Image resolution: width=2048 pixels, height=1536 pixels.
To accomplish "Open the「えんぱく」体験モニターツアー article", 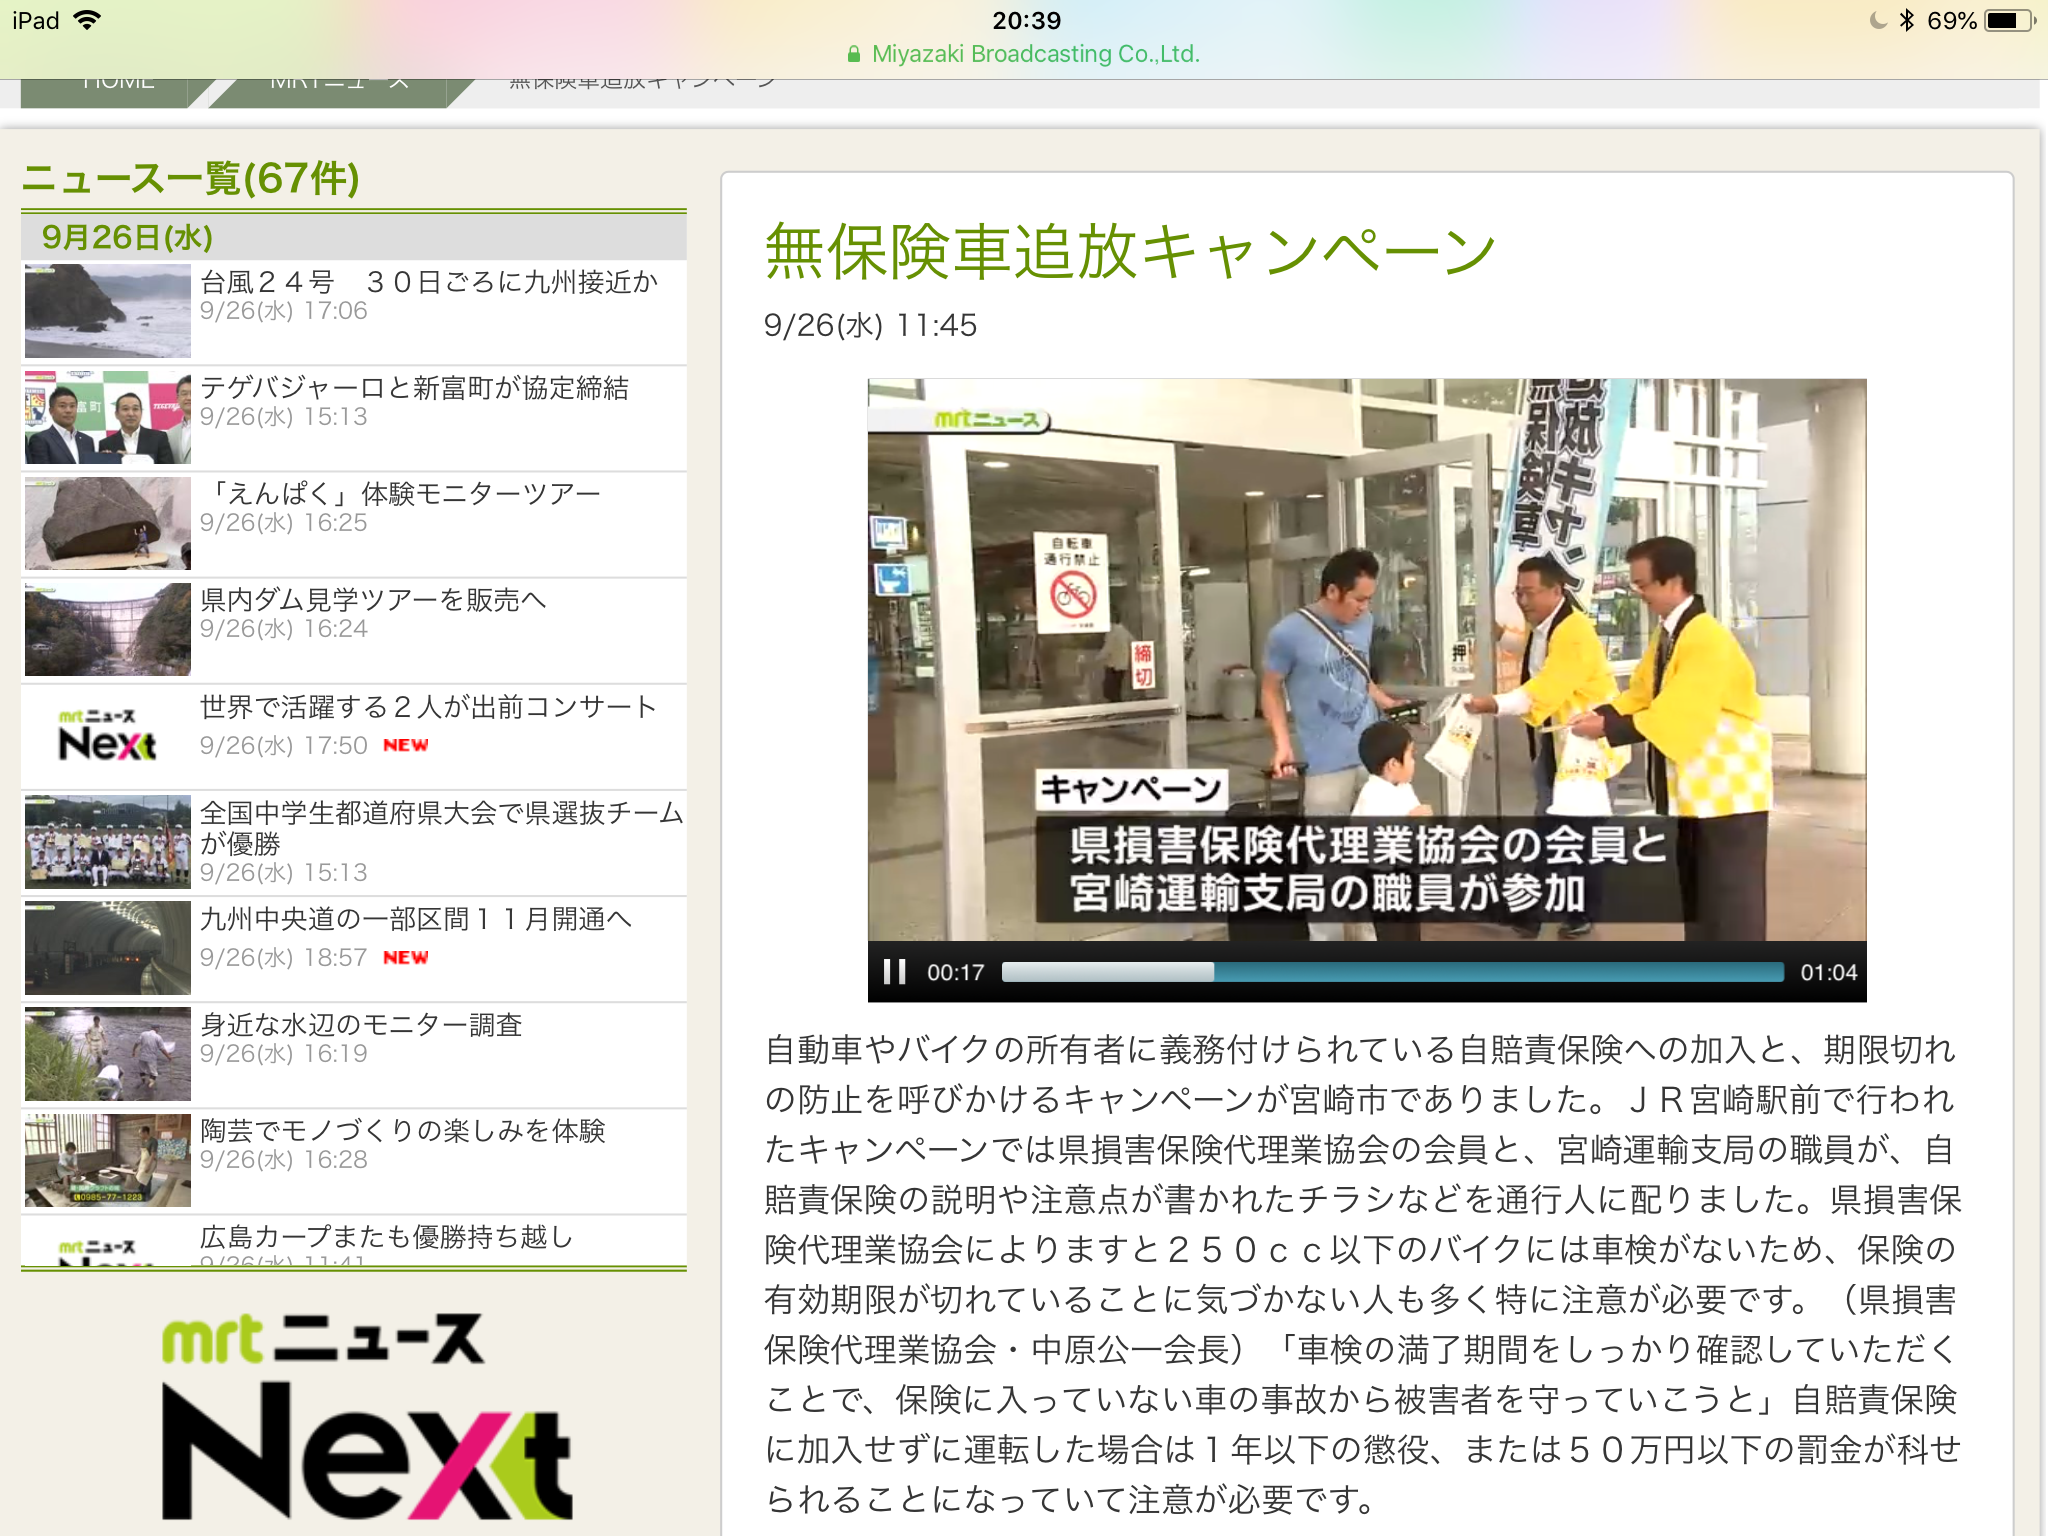I will 354,523.
